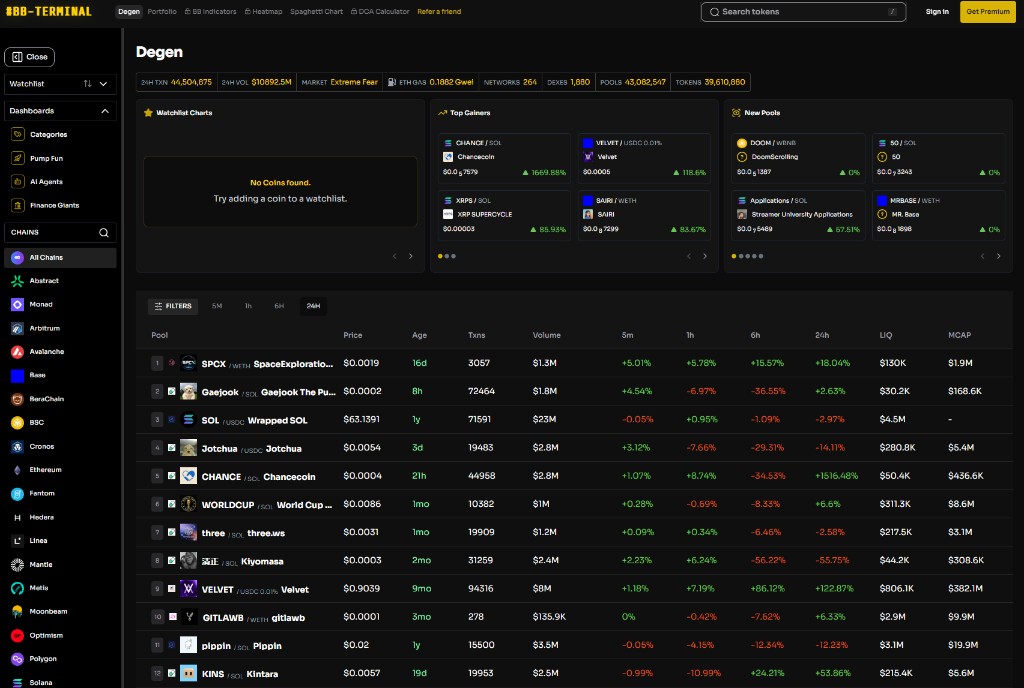Select the Arbitrum chain icon

click(x=18, y=328)
